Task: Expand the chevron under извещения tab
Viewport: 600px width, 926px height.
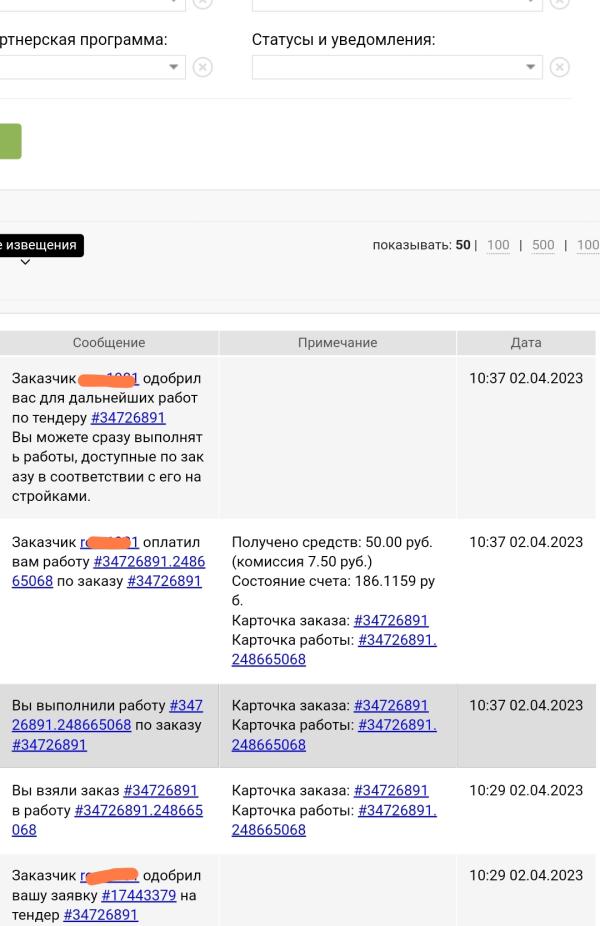Action: [x=25, y=262]
